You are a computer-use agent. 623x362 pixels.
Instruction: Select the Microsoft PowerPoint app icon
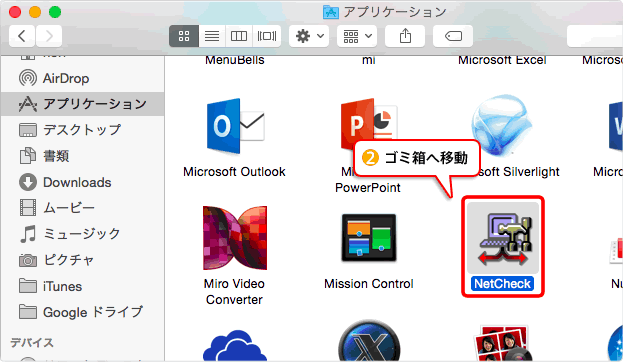point(369,125)
